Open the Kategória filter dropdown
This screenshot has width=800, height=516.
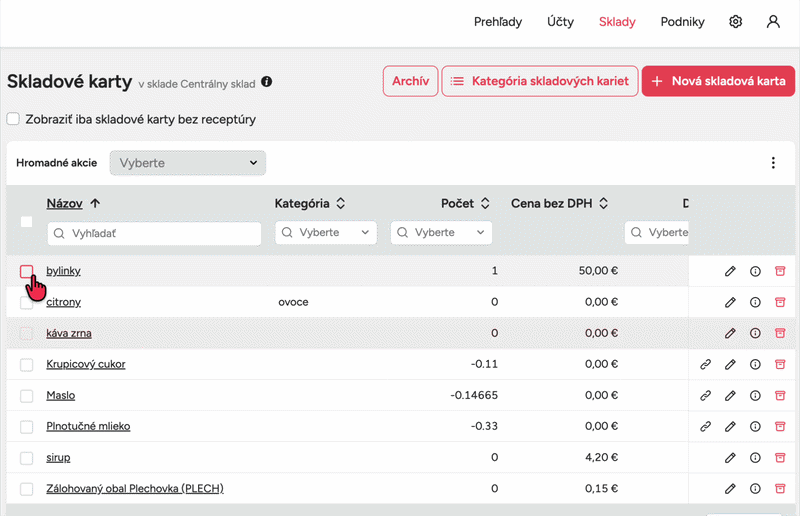point(326,232)
